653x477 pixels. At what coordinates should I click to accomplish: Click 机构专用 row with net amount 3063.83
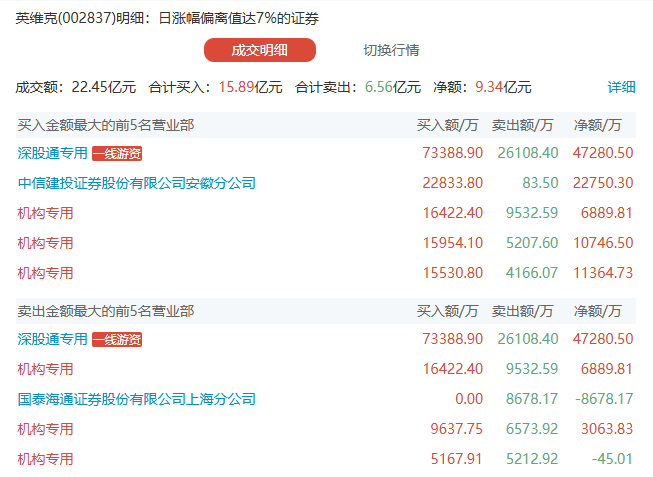click(46, 429)
